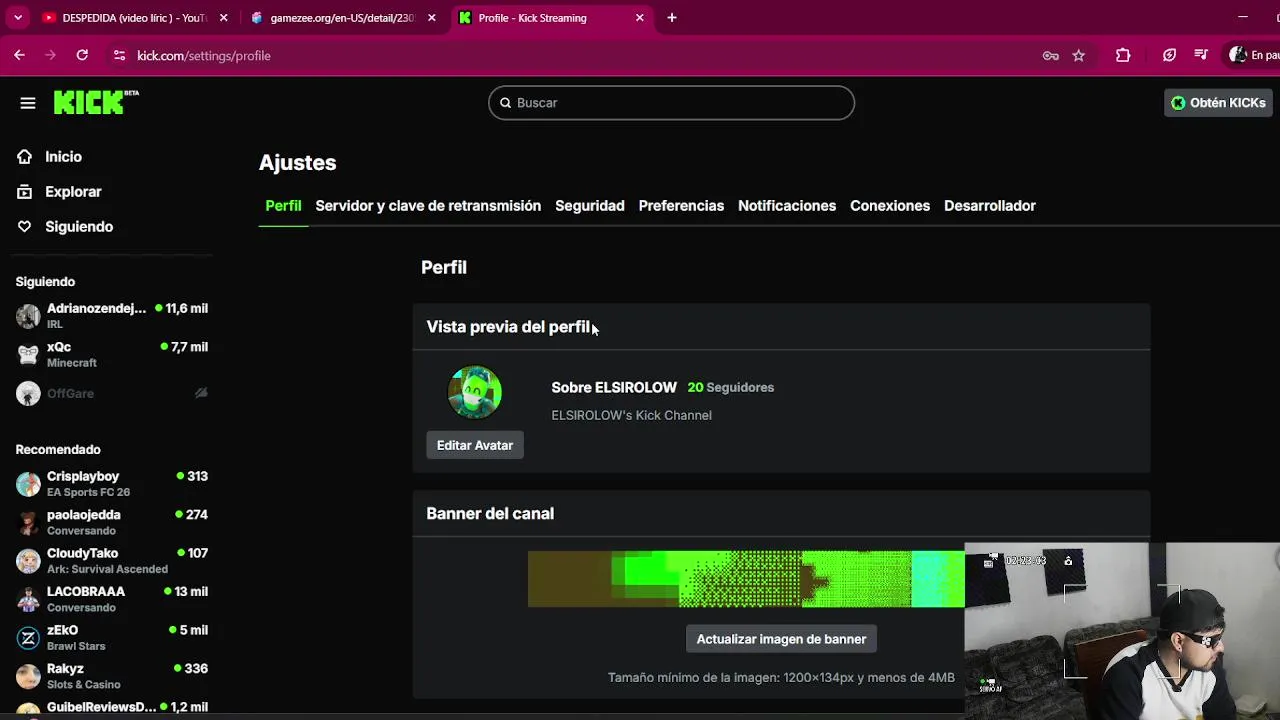The height and width of the screenshot is (720, 1280).
Task: Switch to the DESPEDIDA YouTube tab
Action: coord(135,18)
